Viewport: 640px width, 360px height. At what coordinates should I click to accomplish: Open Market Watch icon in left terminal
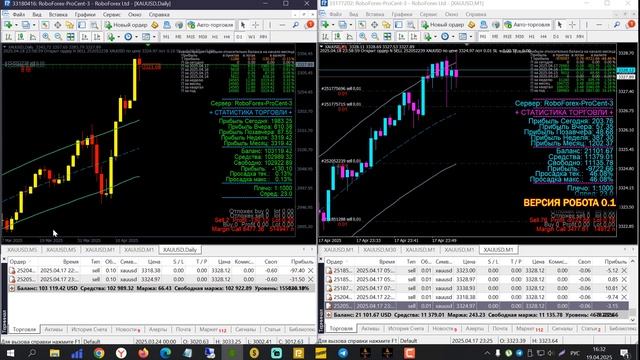(45, 25)
